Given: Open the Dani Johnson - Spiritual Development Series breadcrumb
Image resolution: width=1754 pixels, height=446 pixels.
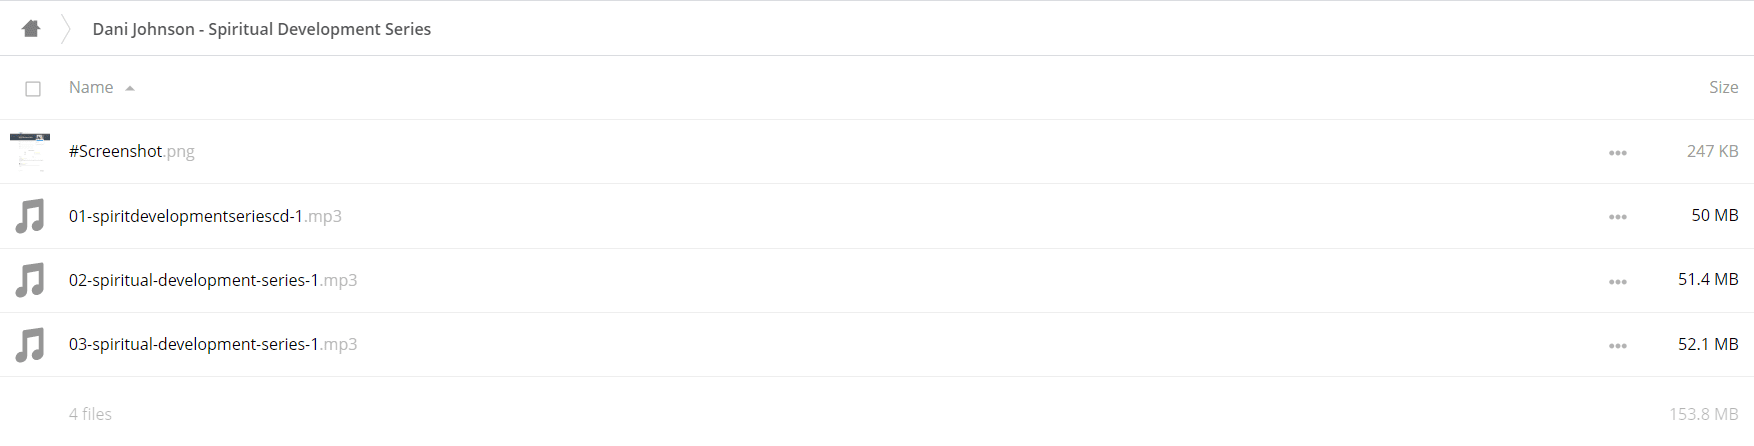Looking at the screenshot, I should (262, 29).
